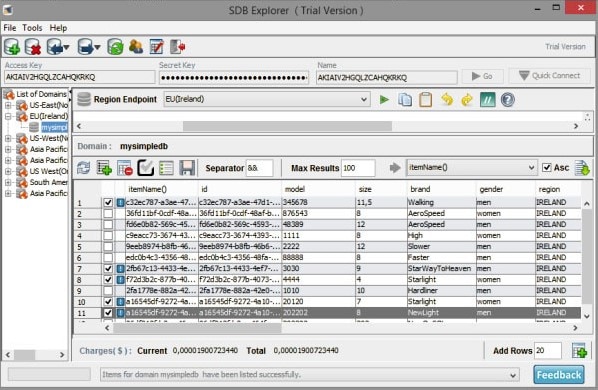
Task: Expand the US-West(N tree node
Action: click(8, 138)
